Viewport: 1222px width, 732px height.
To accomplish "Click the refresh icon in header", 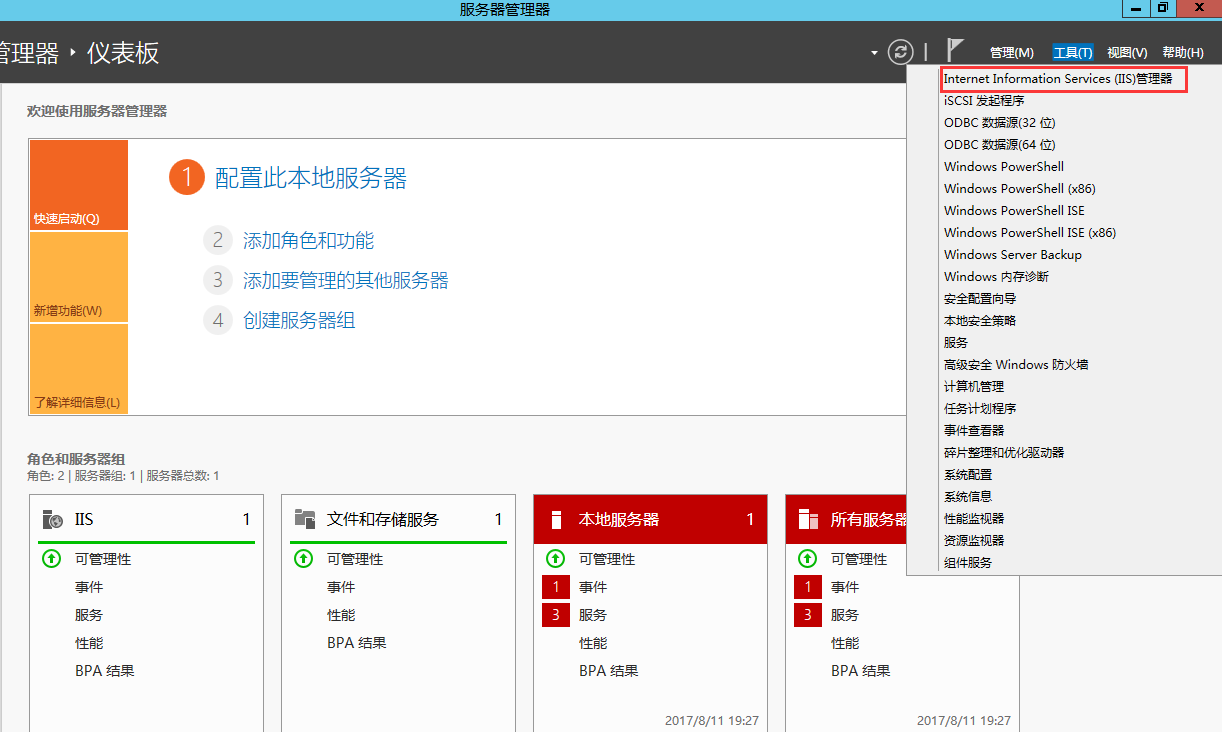I will coord(901,52).
